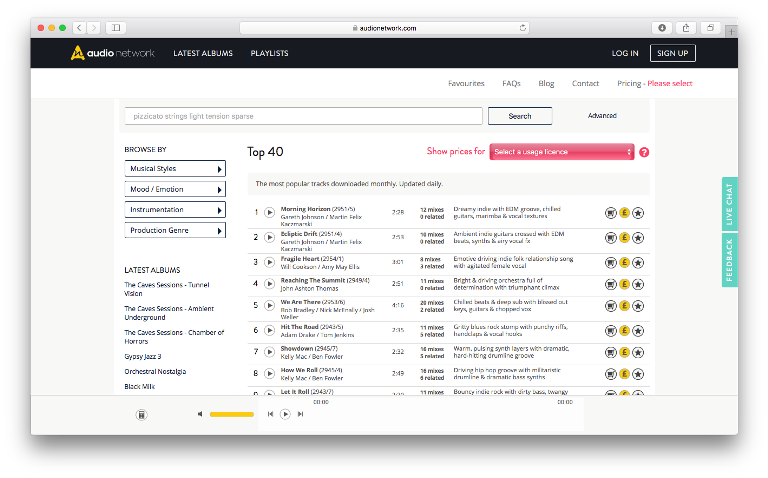The width and height of the screenshot is (768, 478).
Task: Adjust the yellow volume slider
Action: (232, 414)
